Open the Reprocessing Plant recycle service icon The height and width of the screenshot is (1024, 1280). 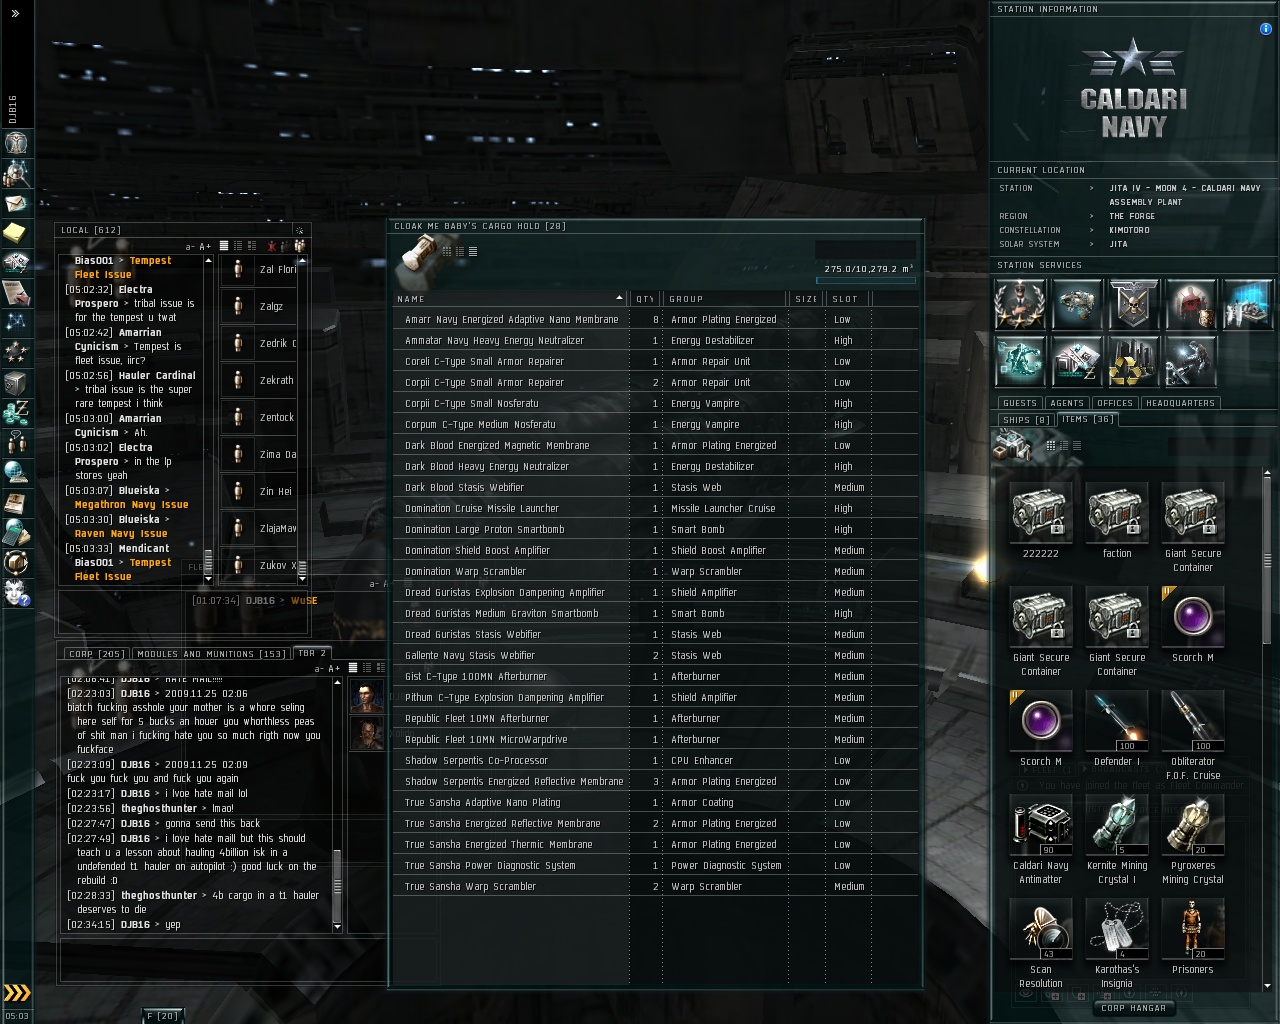point(1134,361)
